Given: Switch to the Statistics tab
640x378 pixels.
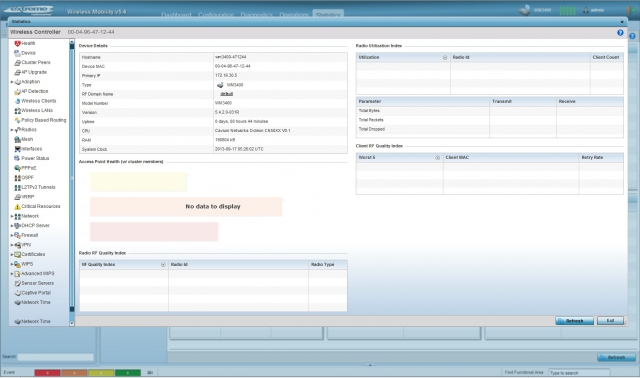Looking at the screenshot, I should tap(328, 14).
